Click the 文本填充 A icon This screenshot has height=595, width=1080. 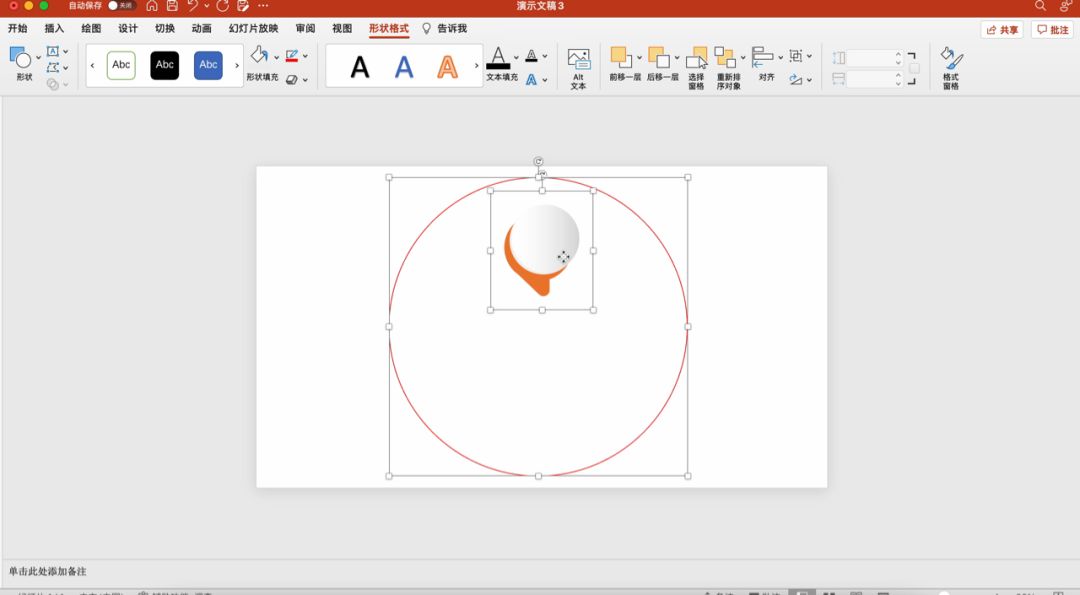click(x=499, y=58)
